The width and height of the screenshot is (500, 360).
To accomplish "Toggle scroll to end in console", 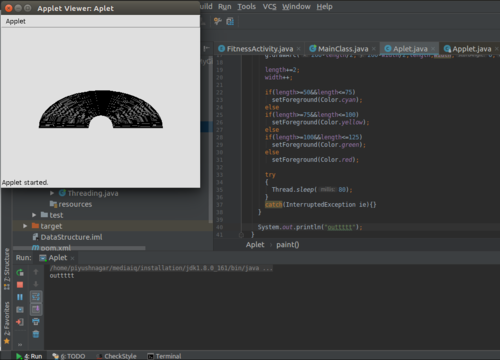I will pyautogui.click(x=36, y=309).
